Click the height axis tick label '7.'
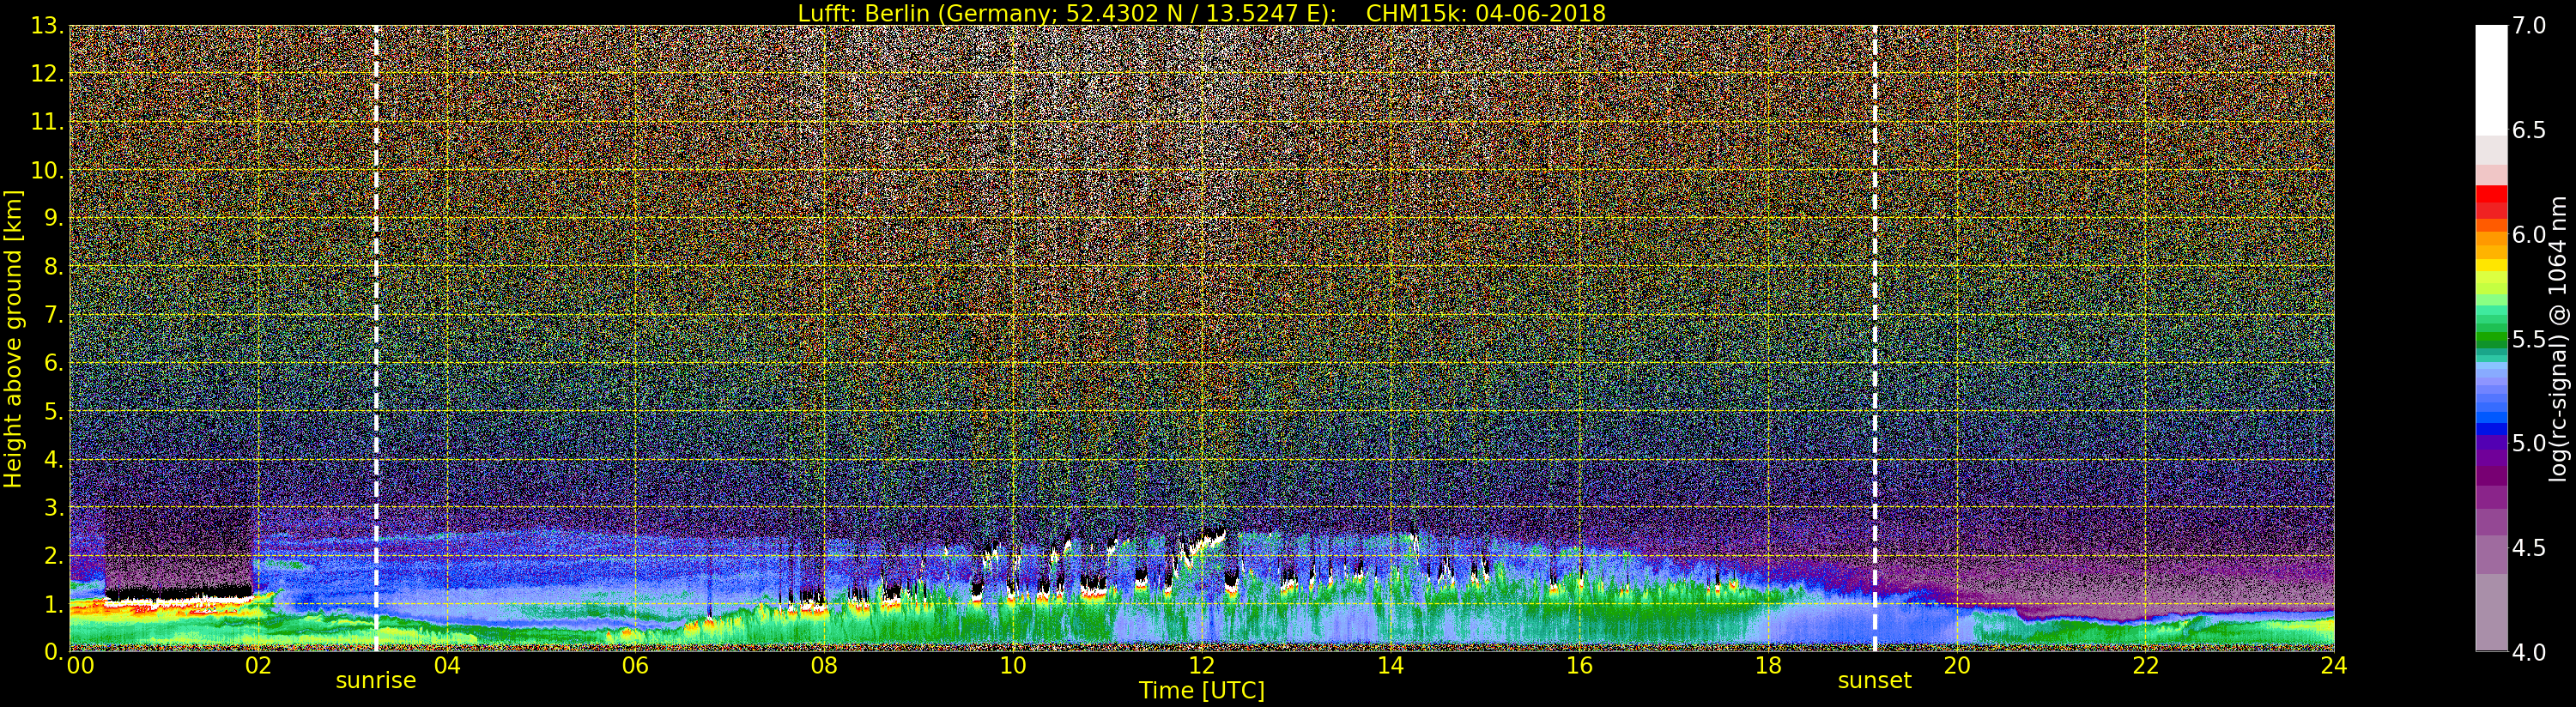 (x=53, y=315)
